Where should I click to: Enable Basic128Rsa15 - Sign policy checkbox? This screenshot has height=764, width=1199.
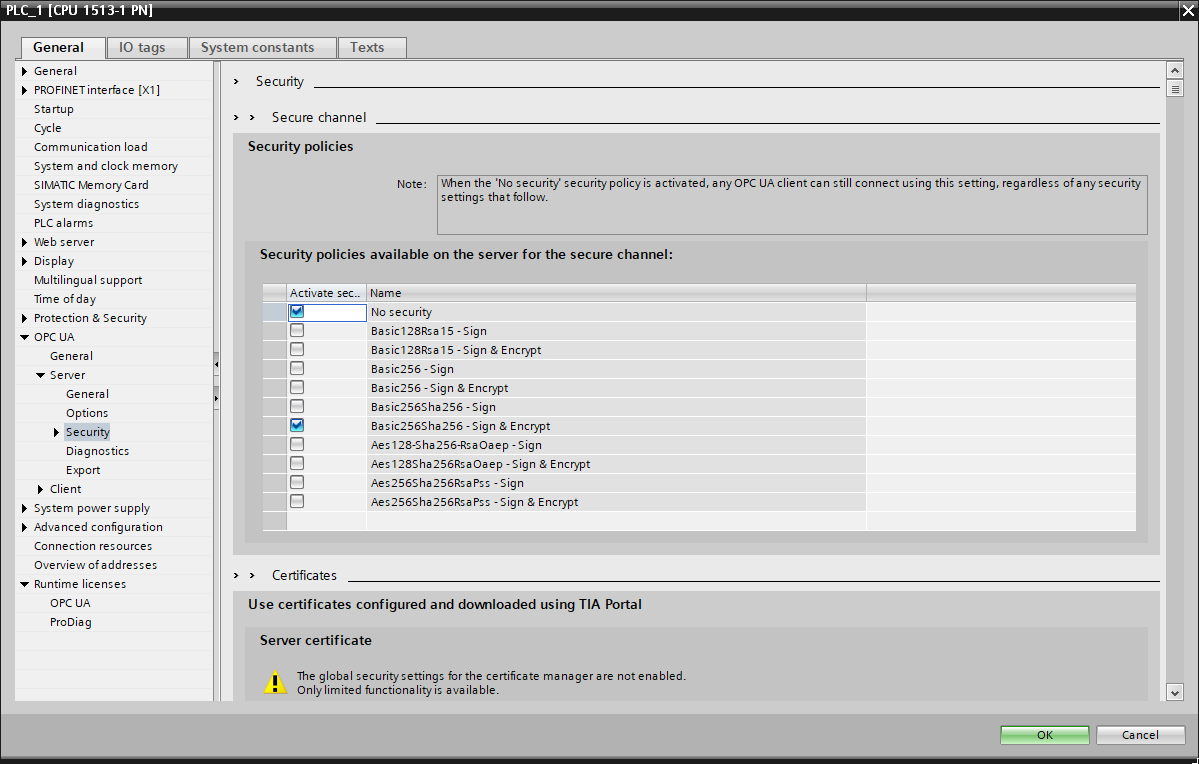tap(297, 330)
